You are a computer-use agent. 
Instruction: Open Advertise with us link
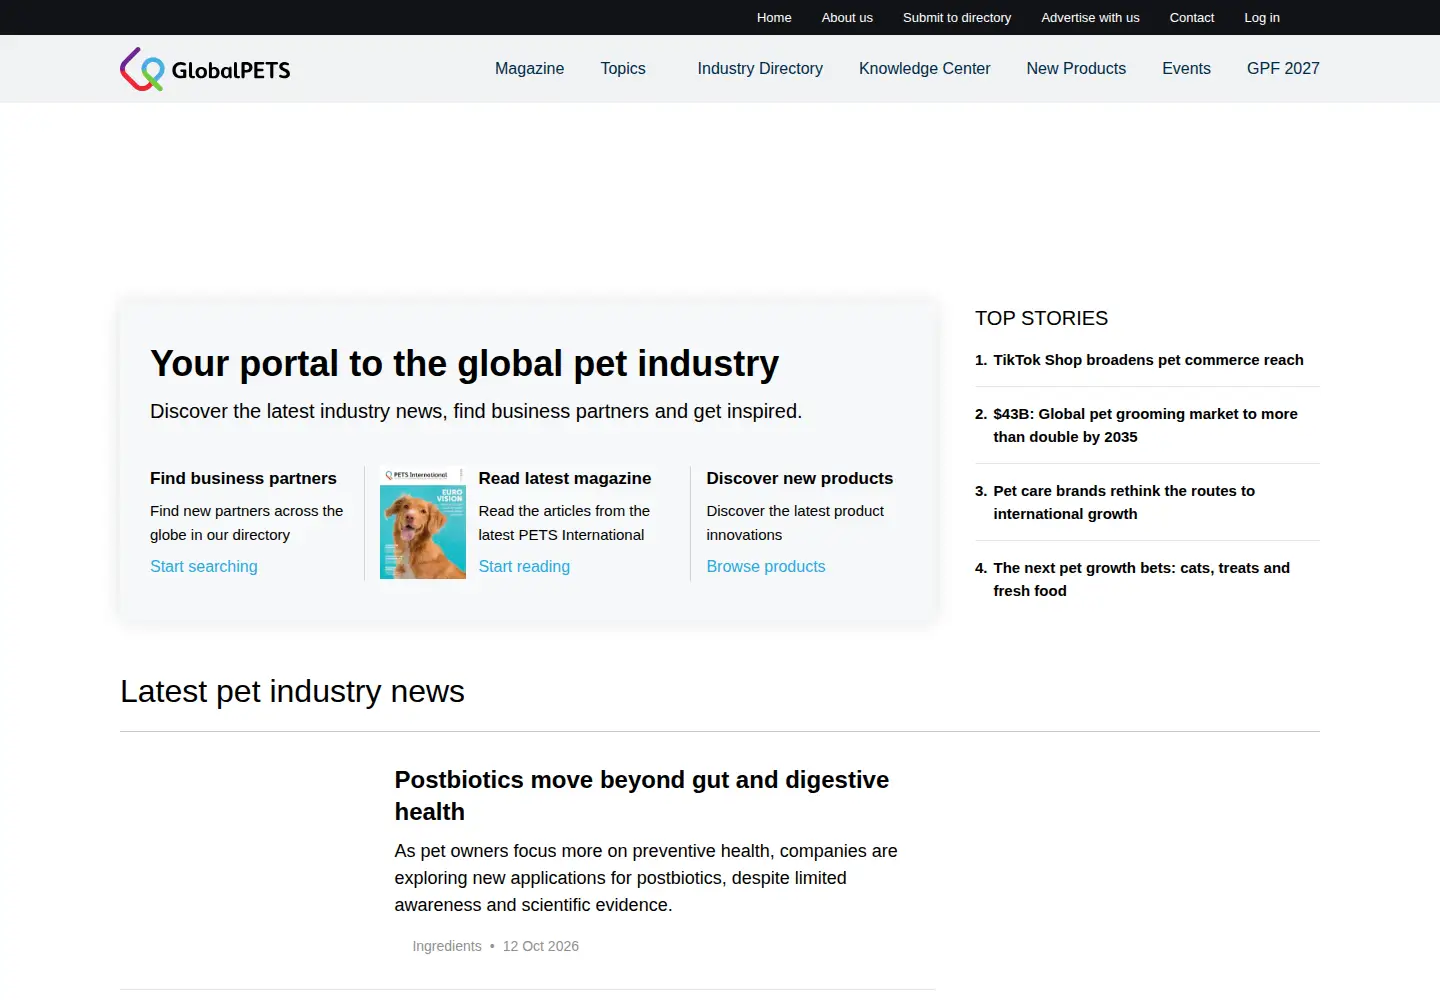click(x=1090, y=18)
